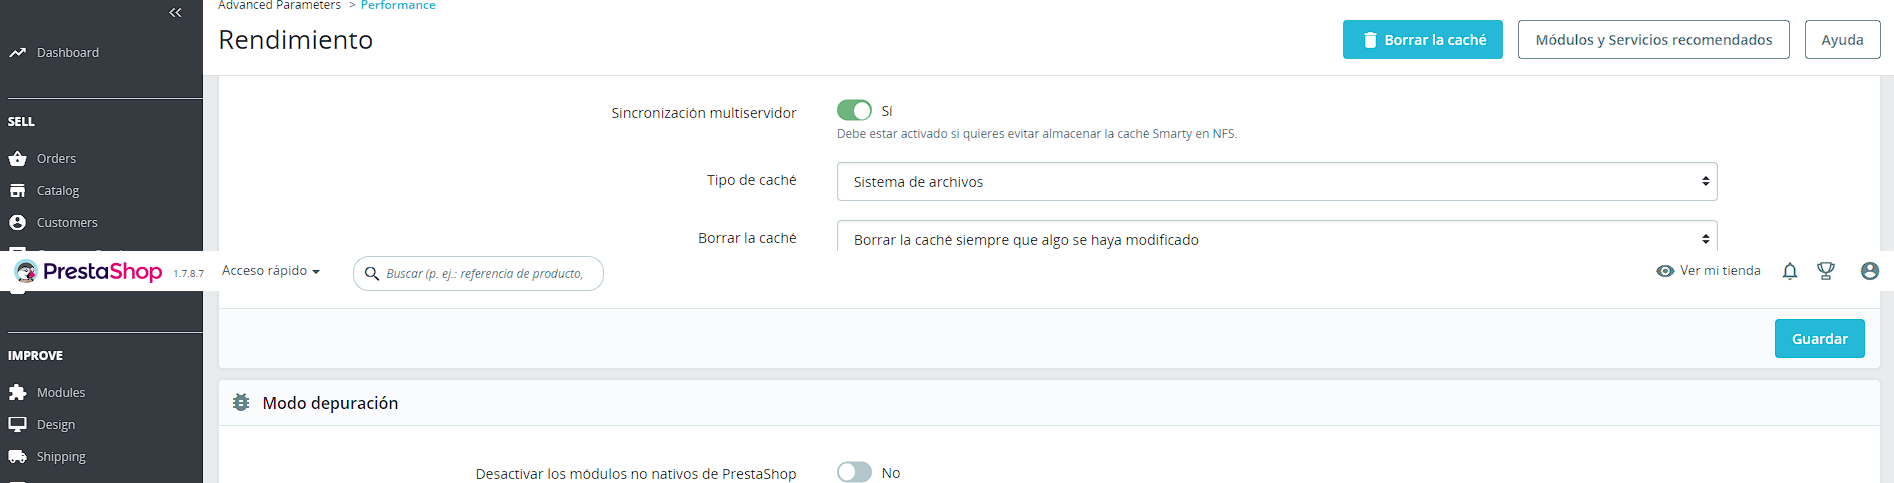Open Borrar la caché select box
The width and height of the screenshot is (1894, 483).
1276,238
